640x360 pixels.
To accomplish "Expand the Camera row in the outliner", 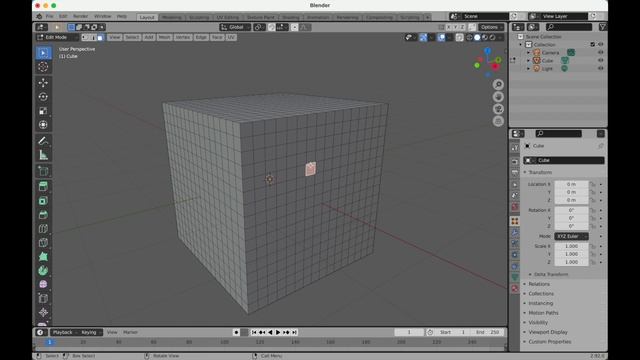I will [x=529, y=53].
